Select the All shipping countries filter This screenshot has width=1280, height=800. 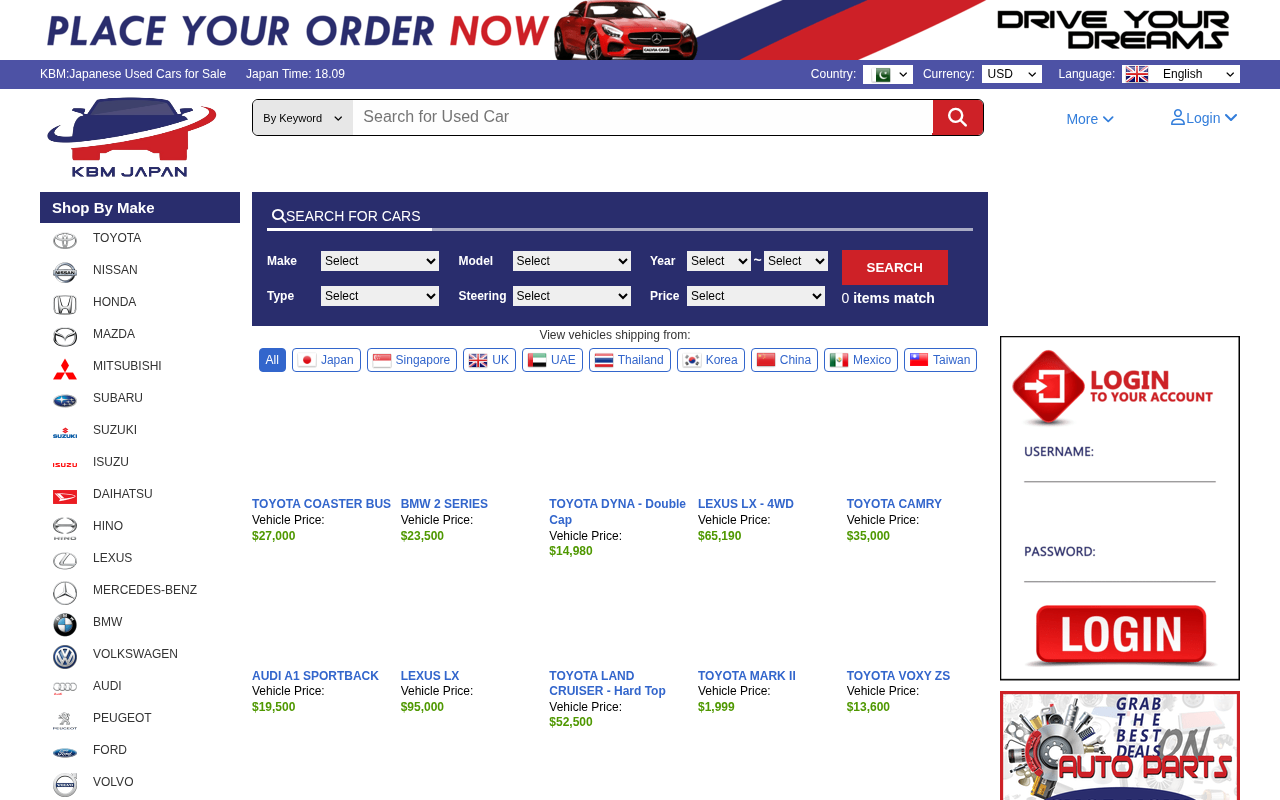click(x=272, y=360)
